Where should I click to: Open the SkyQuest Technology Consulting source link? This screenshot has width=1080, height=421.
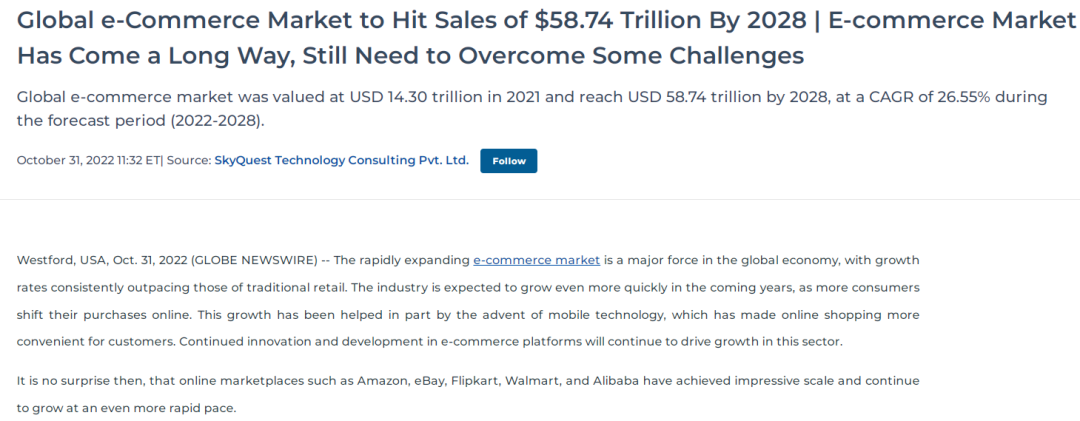click(341, 160)
